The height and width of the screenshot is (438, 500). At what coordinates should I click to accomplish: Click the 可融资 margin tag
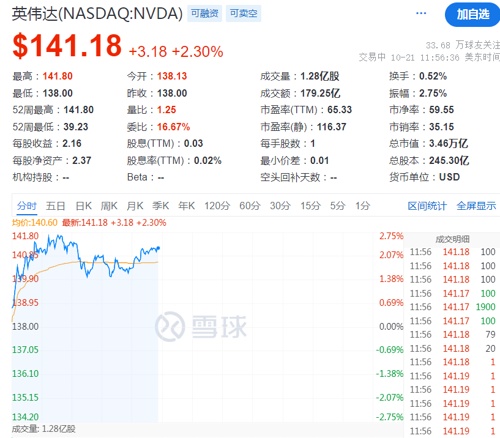(204, 13)
